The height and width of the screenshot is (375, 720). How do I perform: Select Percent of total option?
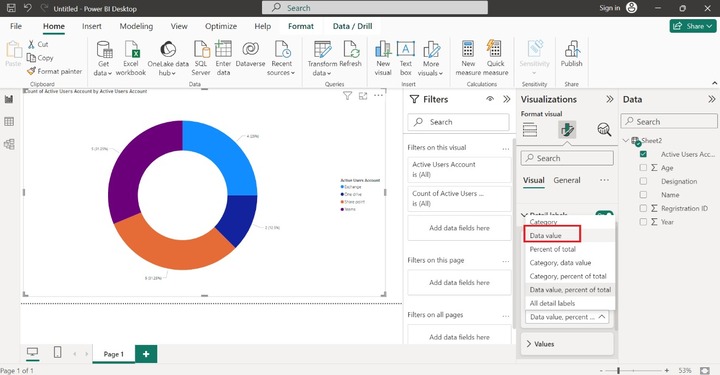569,249
